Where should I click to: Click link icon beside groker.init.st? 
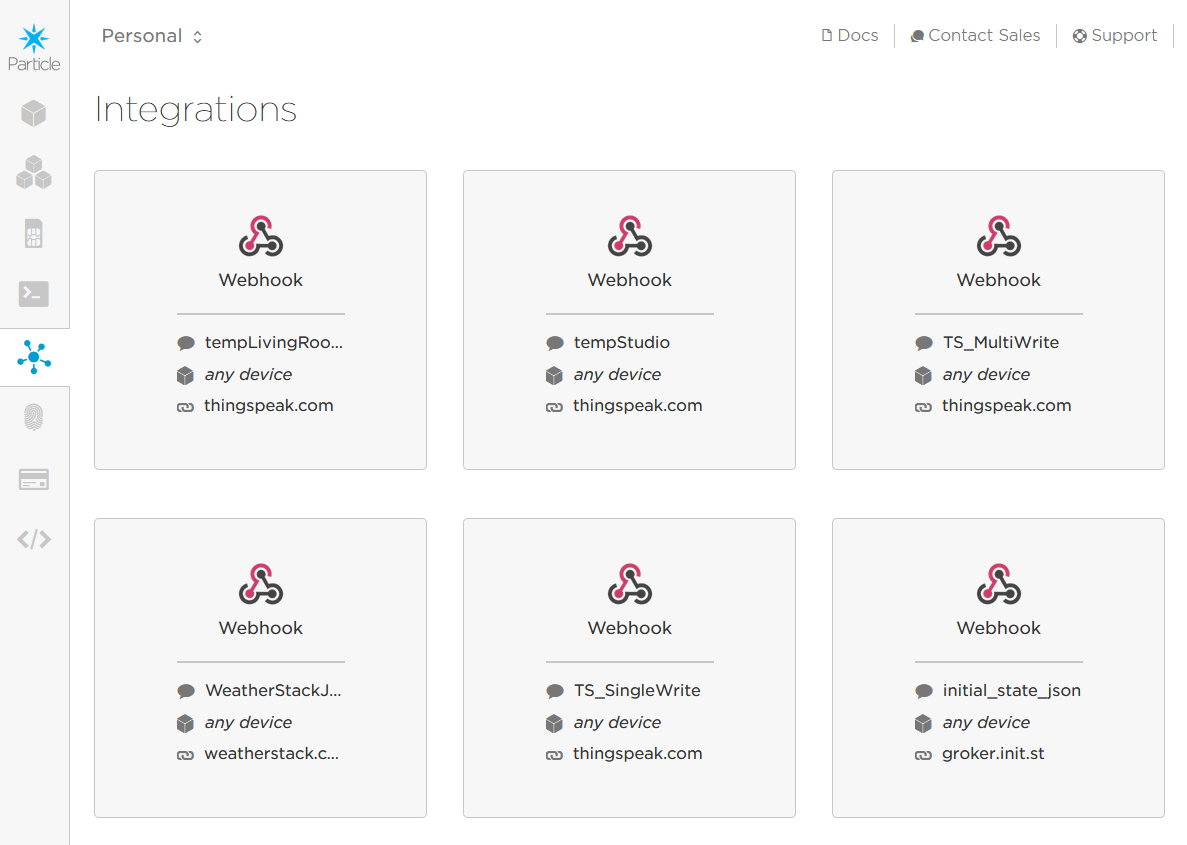[x=924, y=755]
